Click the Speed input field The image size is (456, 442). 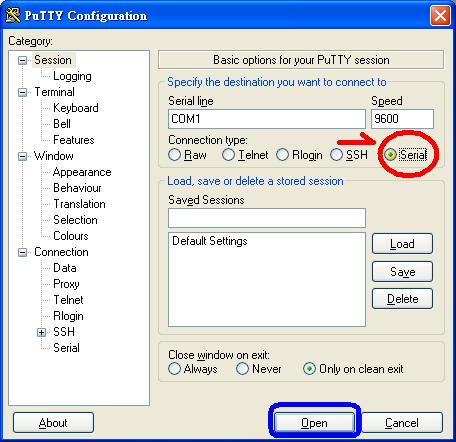coord(402,119)
